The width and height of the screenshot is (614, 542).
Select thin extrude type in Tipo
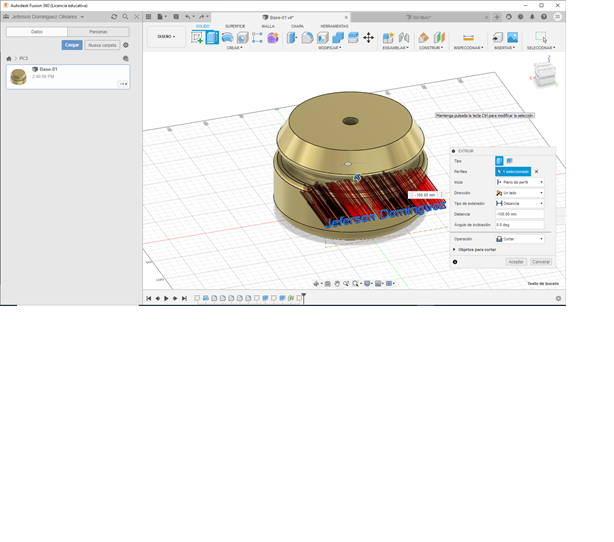[509, 161]
